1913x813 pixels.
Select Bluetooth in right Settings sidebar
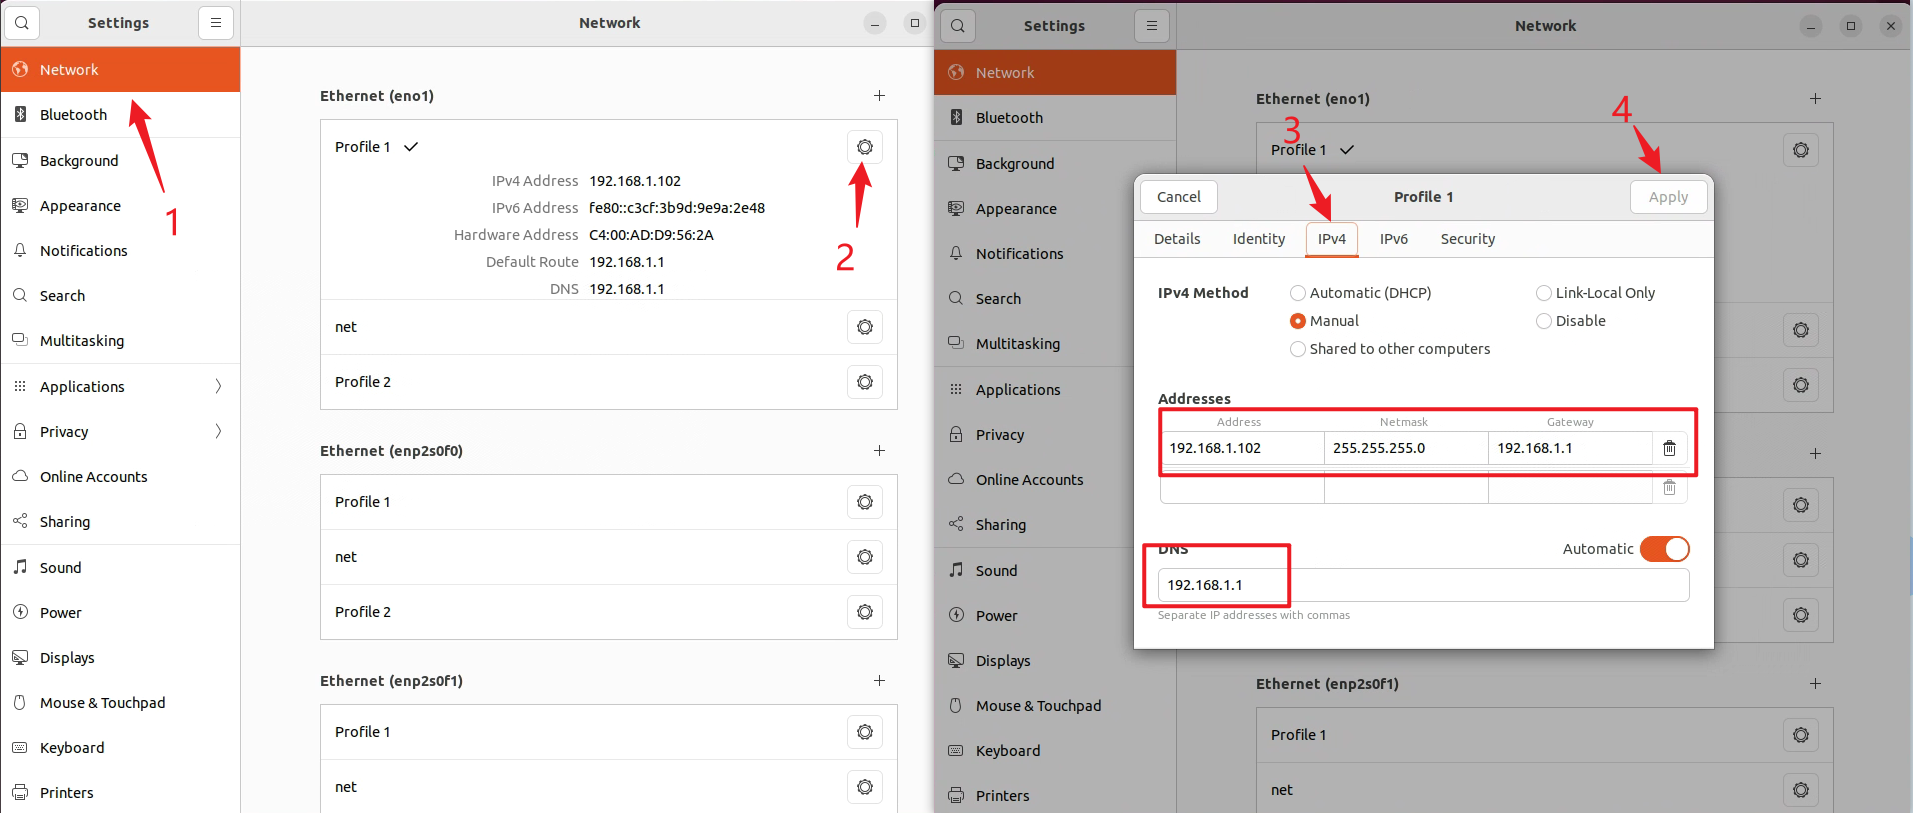click(1055, 118)
